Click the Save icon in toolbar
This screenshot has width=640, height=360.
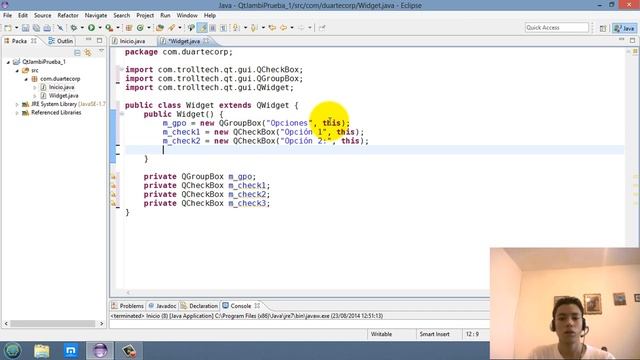click(x=25, y=28)
